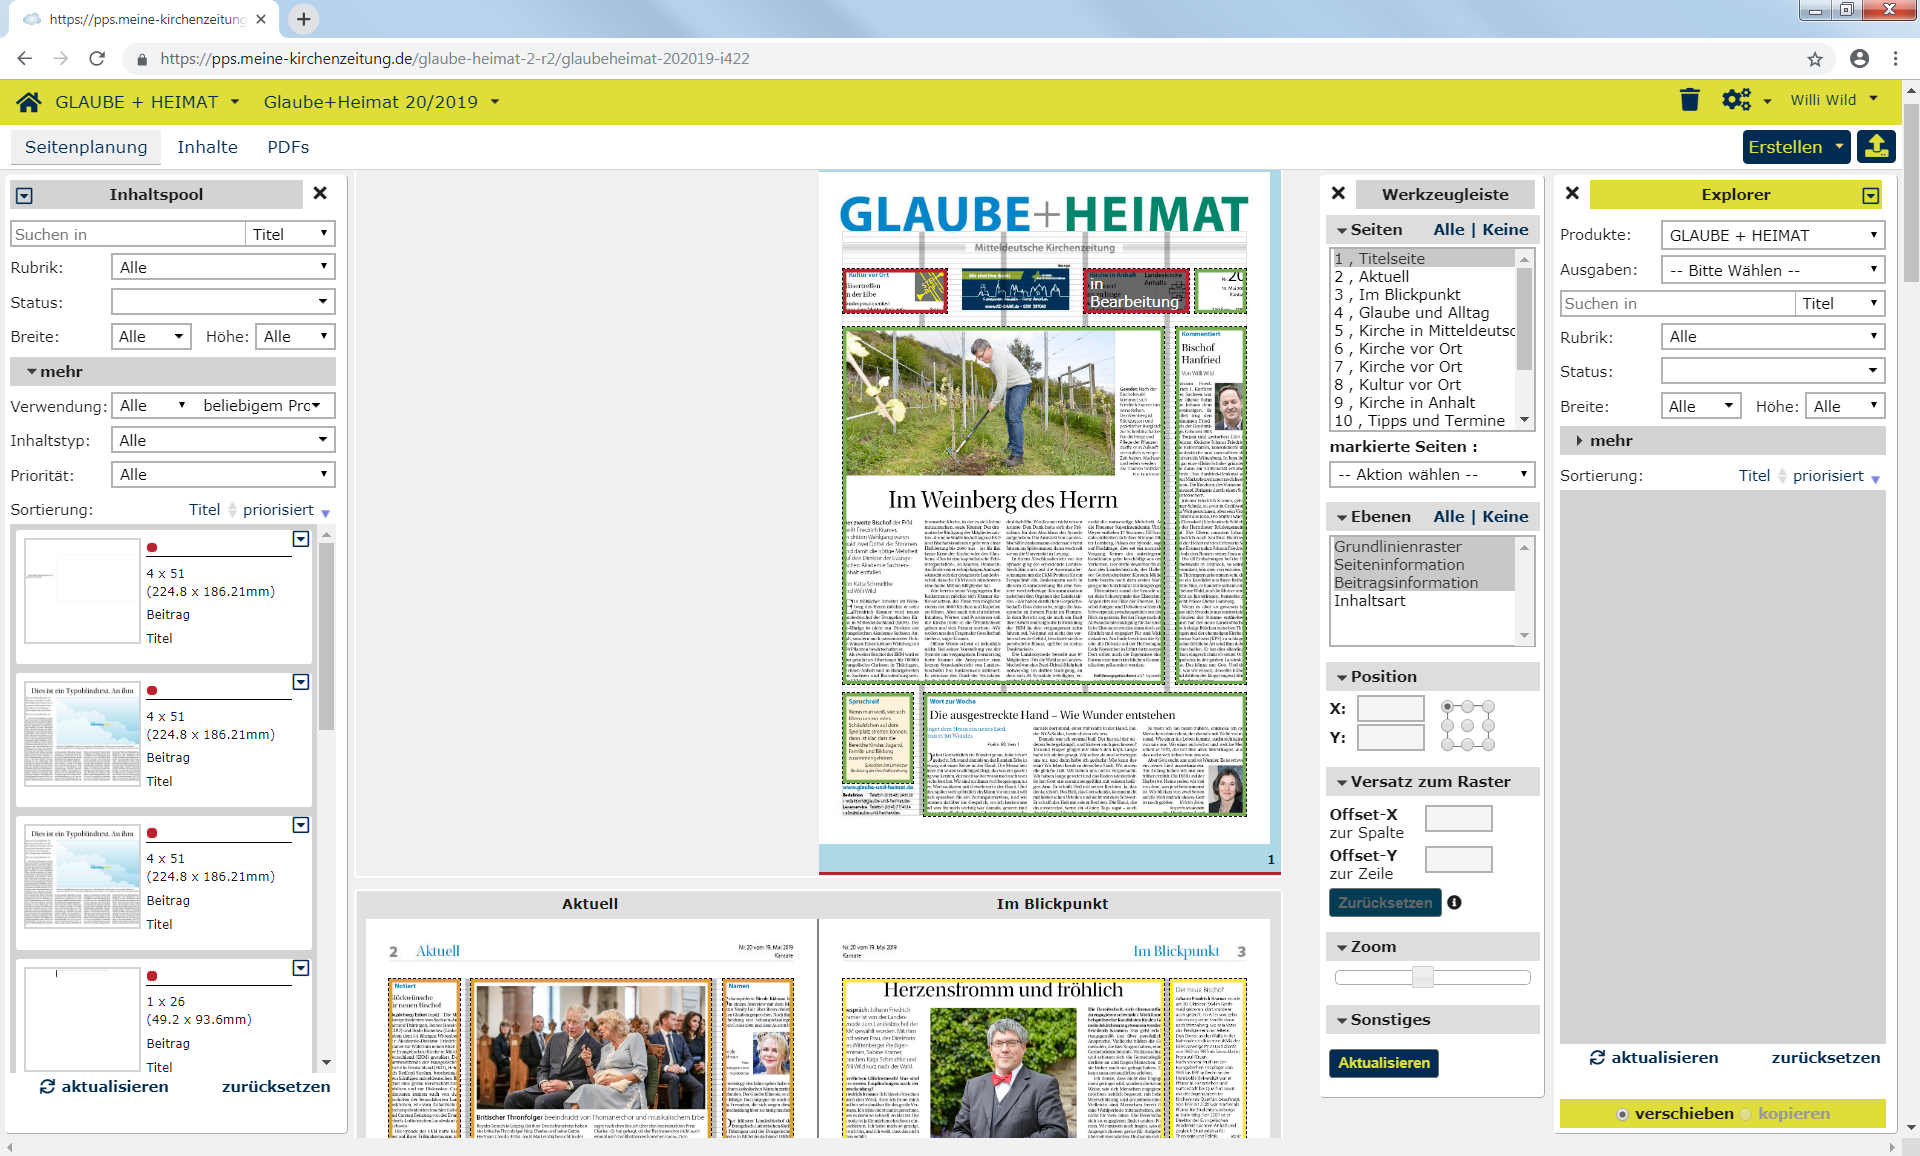Click the Keine link in the Ebenen header

(x=1505, y=516)
